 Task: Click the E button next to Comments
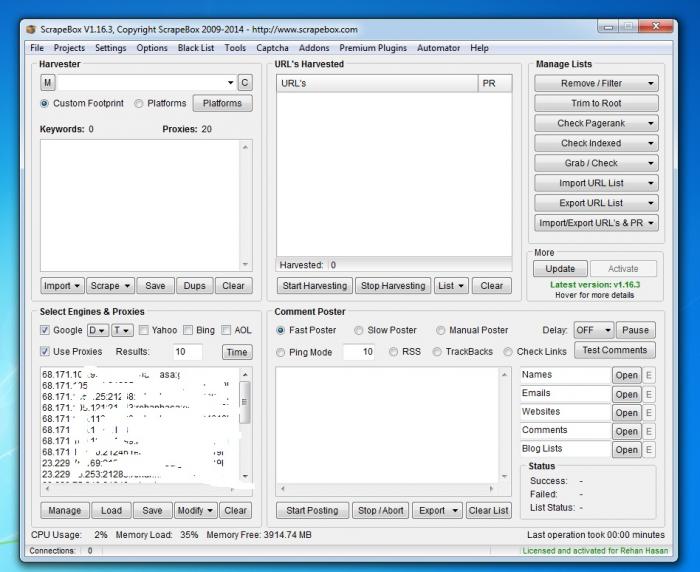point(649,431)
